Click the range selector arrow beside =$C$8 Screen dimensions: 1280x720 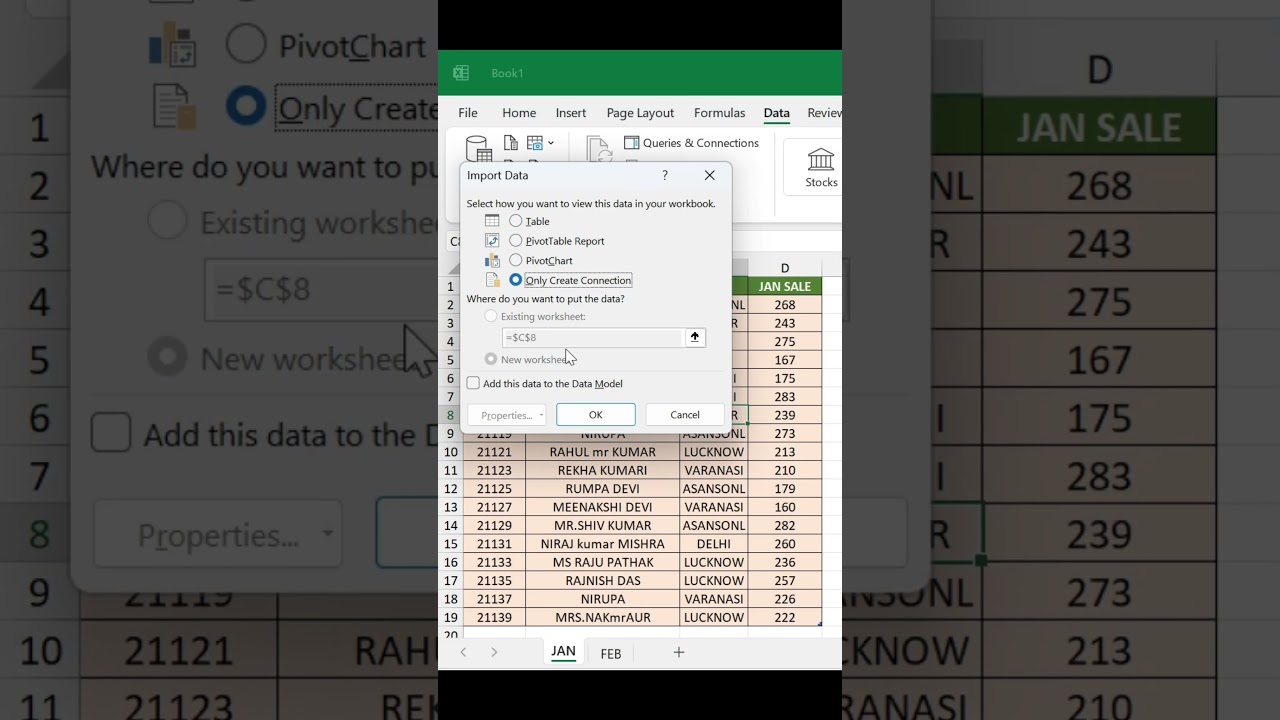695,337
